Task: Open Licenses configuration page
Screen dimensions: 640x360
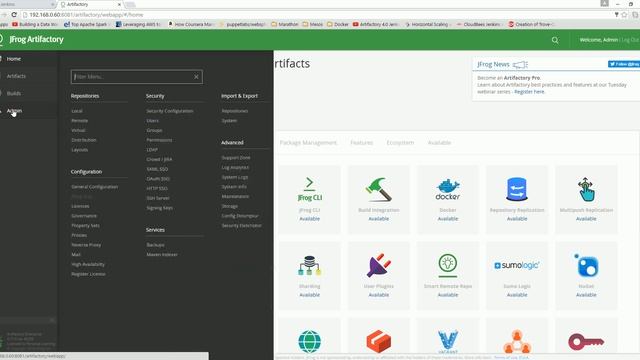Action: (x=80, y=206)
